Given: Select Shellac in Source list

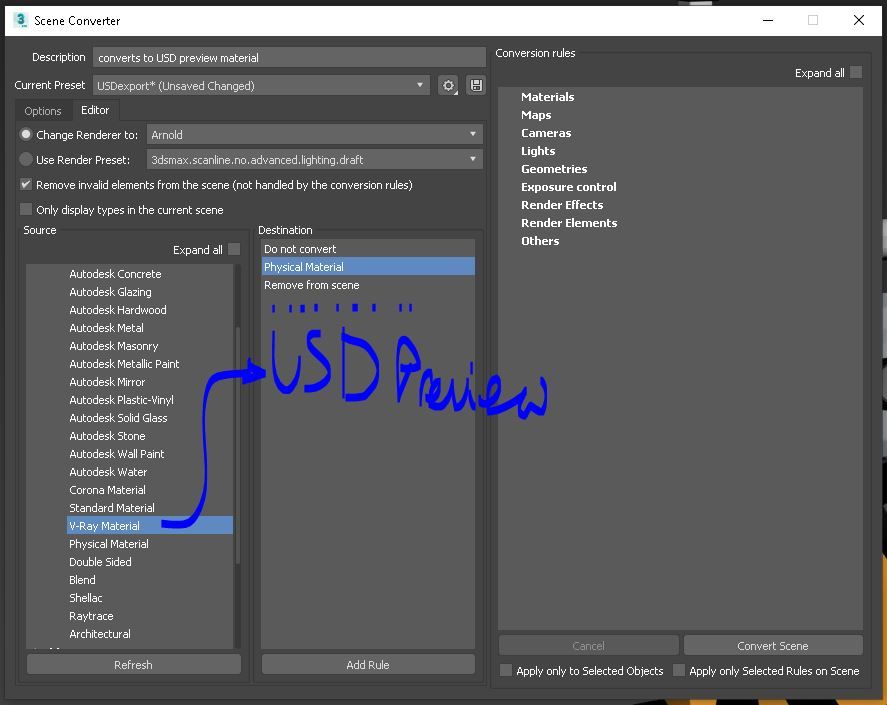Looking at the screenshot, I should point(85,598).
